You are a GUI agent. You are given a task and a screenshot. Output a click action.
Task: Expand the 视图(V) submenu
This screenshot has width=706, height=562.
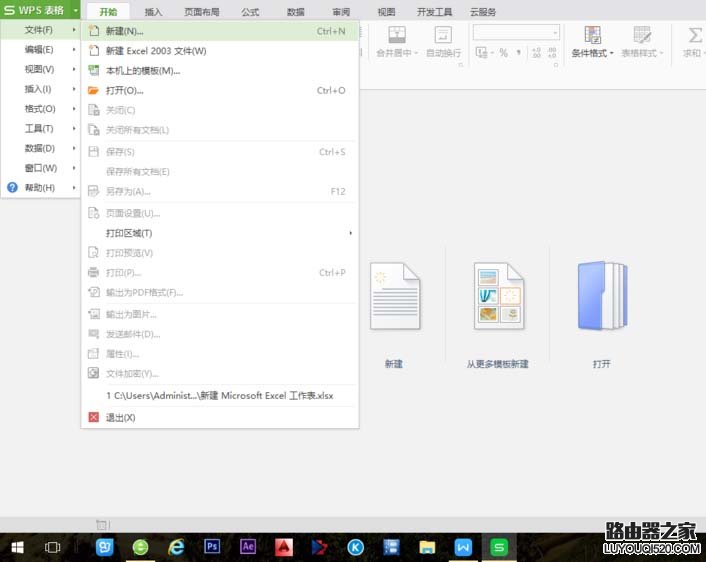74,69
